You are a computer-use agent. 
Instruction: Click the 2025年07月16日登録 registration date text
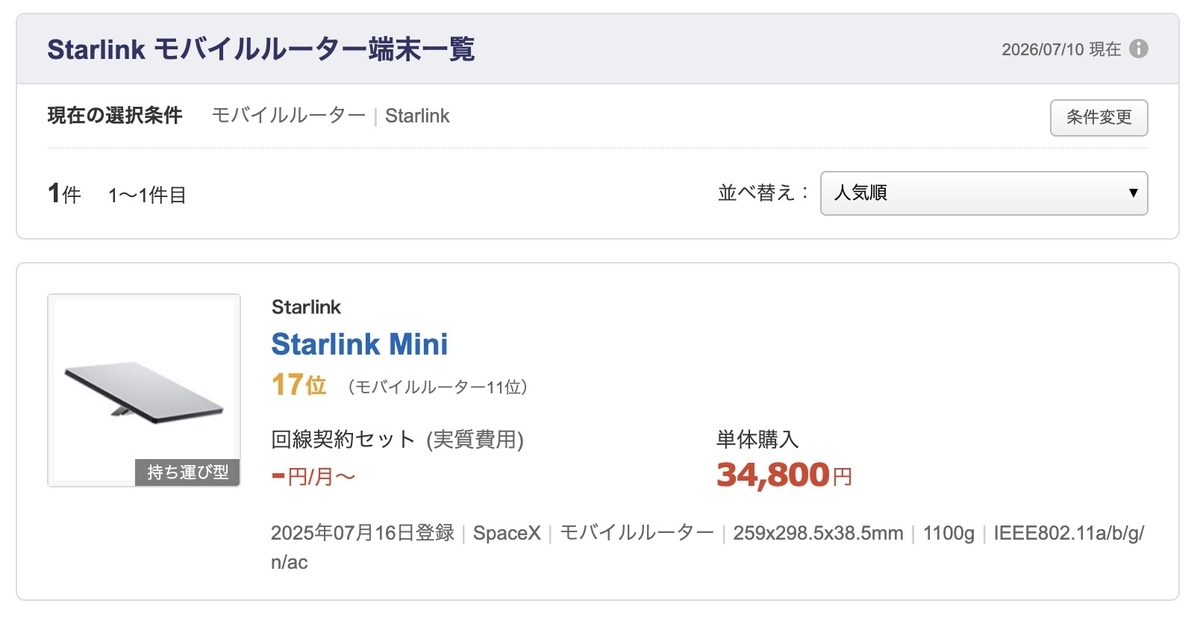(362, 533)
